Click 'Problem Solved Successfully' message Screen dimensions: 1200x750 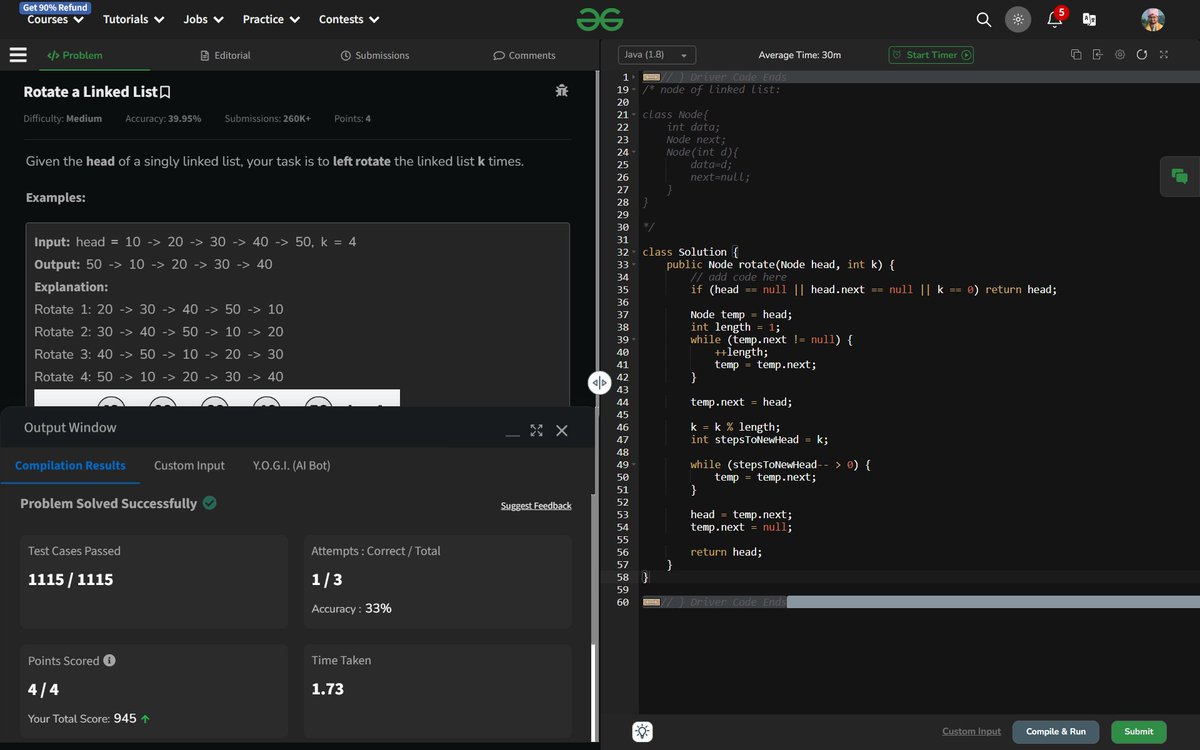[x=118, y=503]
